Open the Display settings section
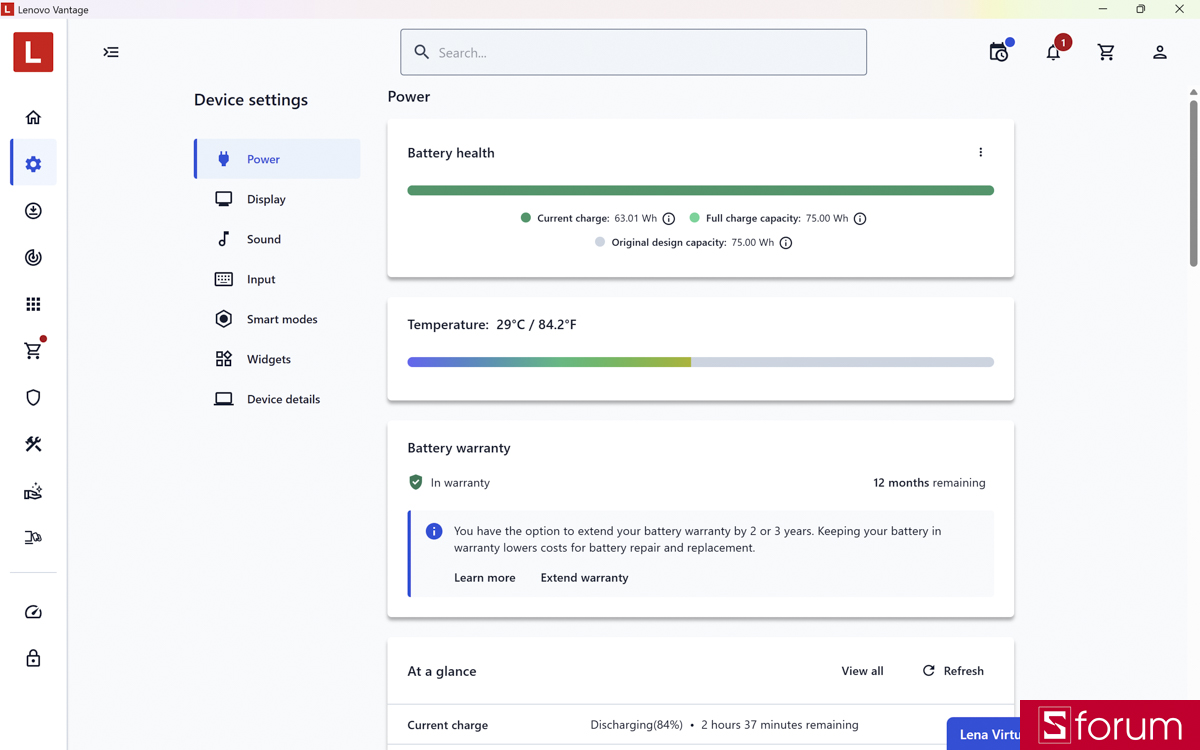 (277, 199)
